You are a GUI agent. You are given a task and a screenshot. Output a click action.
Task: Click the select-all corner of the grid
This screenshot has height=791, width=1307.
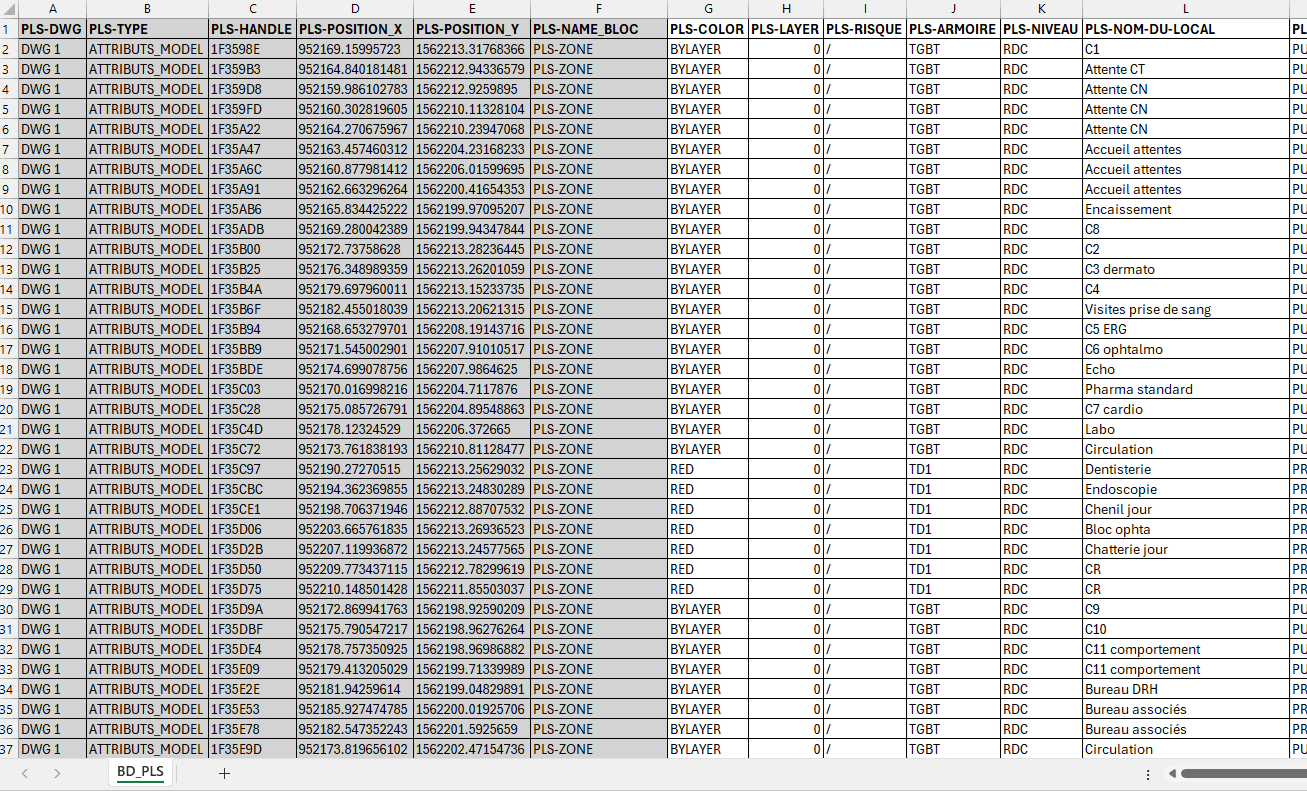8,8
